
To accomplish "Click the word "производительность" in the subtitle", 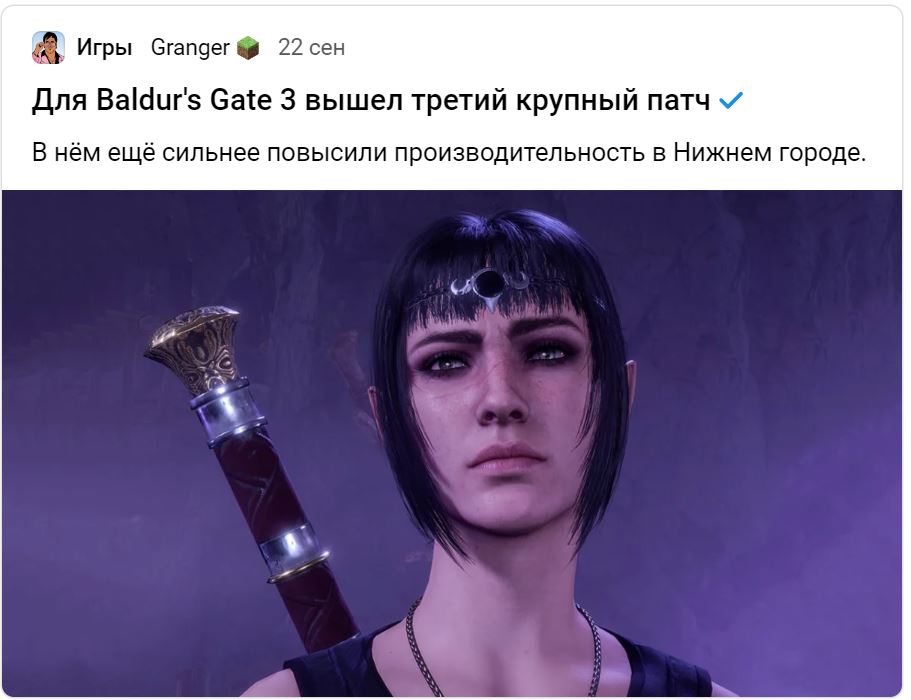I will tap(520, 153).
